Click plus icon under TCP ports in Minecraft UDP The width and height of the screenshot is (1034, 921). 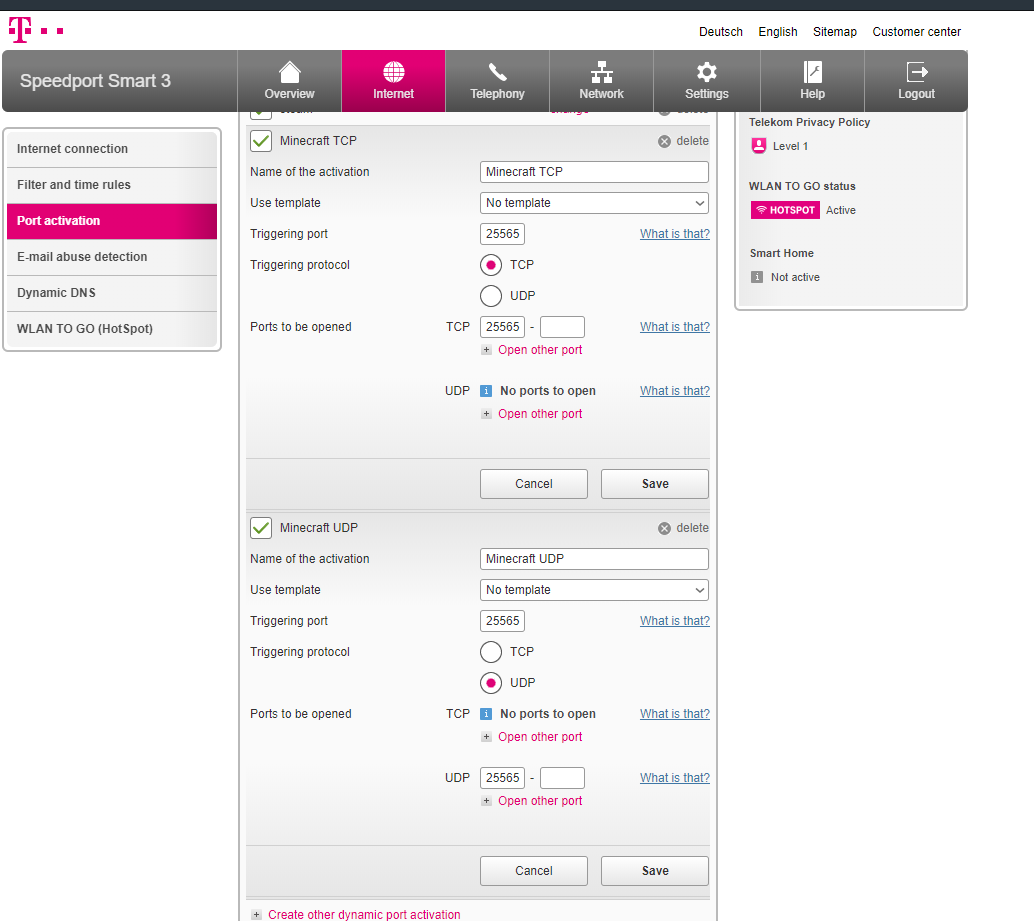click(486, 737)
